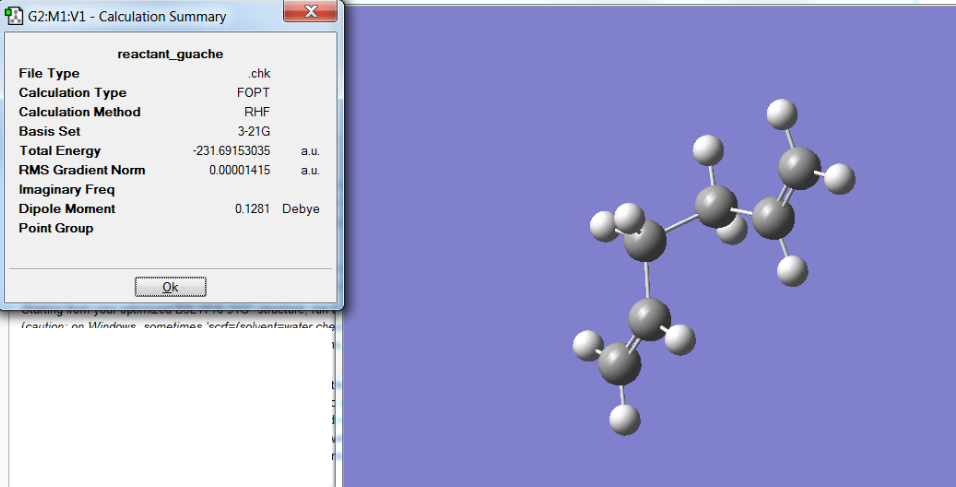Select the Total Energy value -231.69153035
Screen dimensions: 956x487
point(232,151)
